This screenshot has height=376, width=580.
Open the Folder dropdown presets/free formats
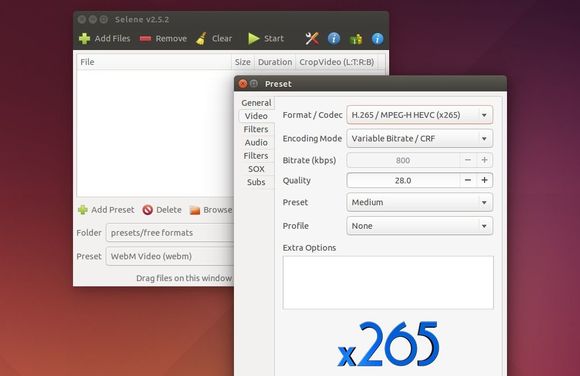[170, 233]
